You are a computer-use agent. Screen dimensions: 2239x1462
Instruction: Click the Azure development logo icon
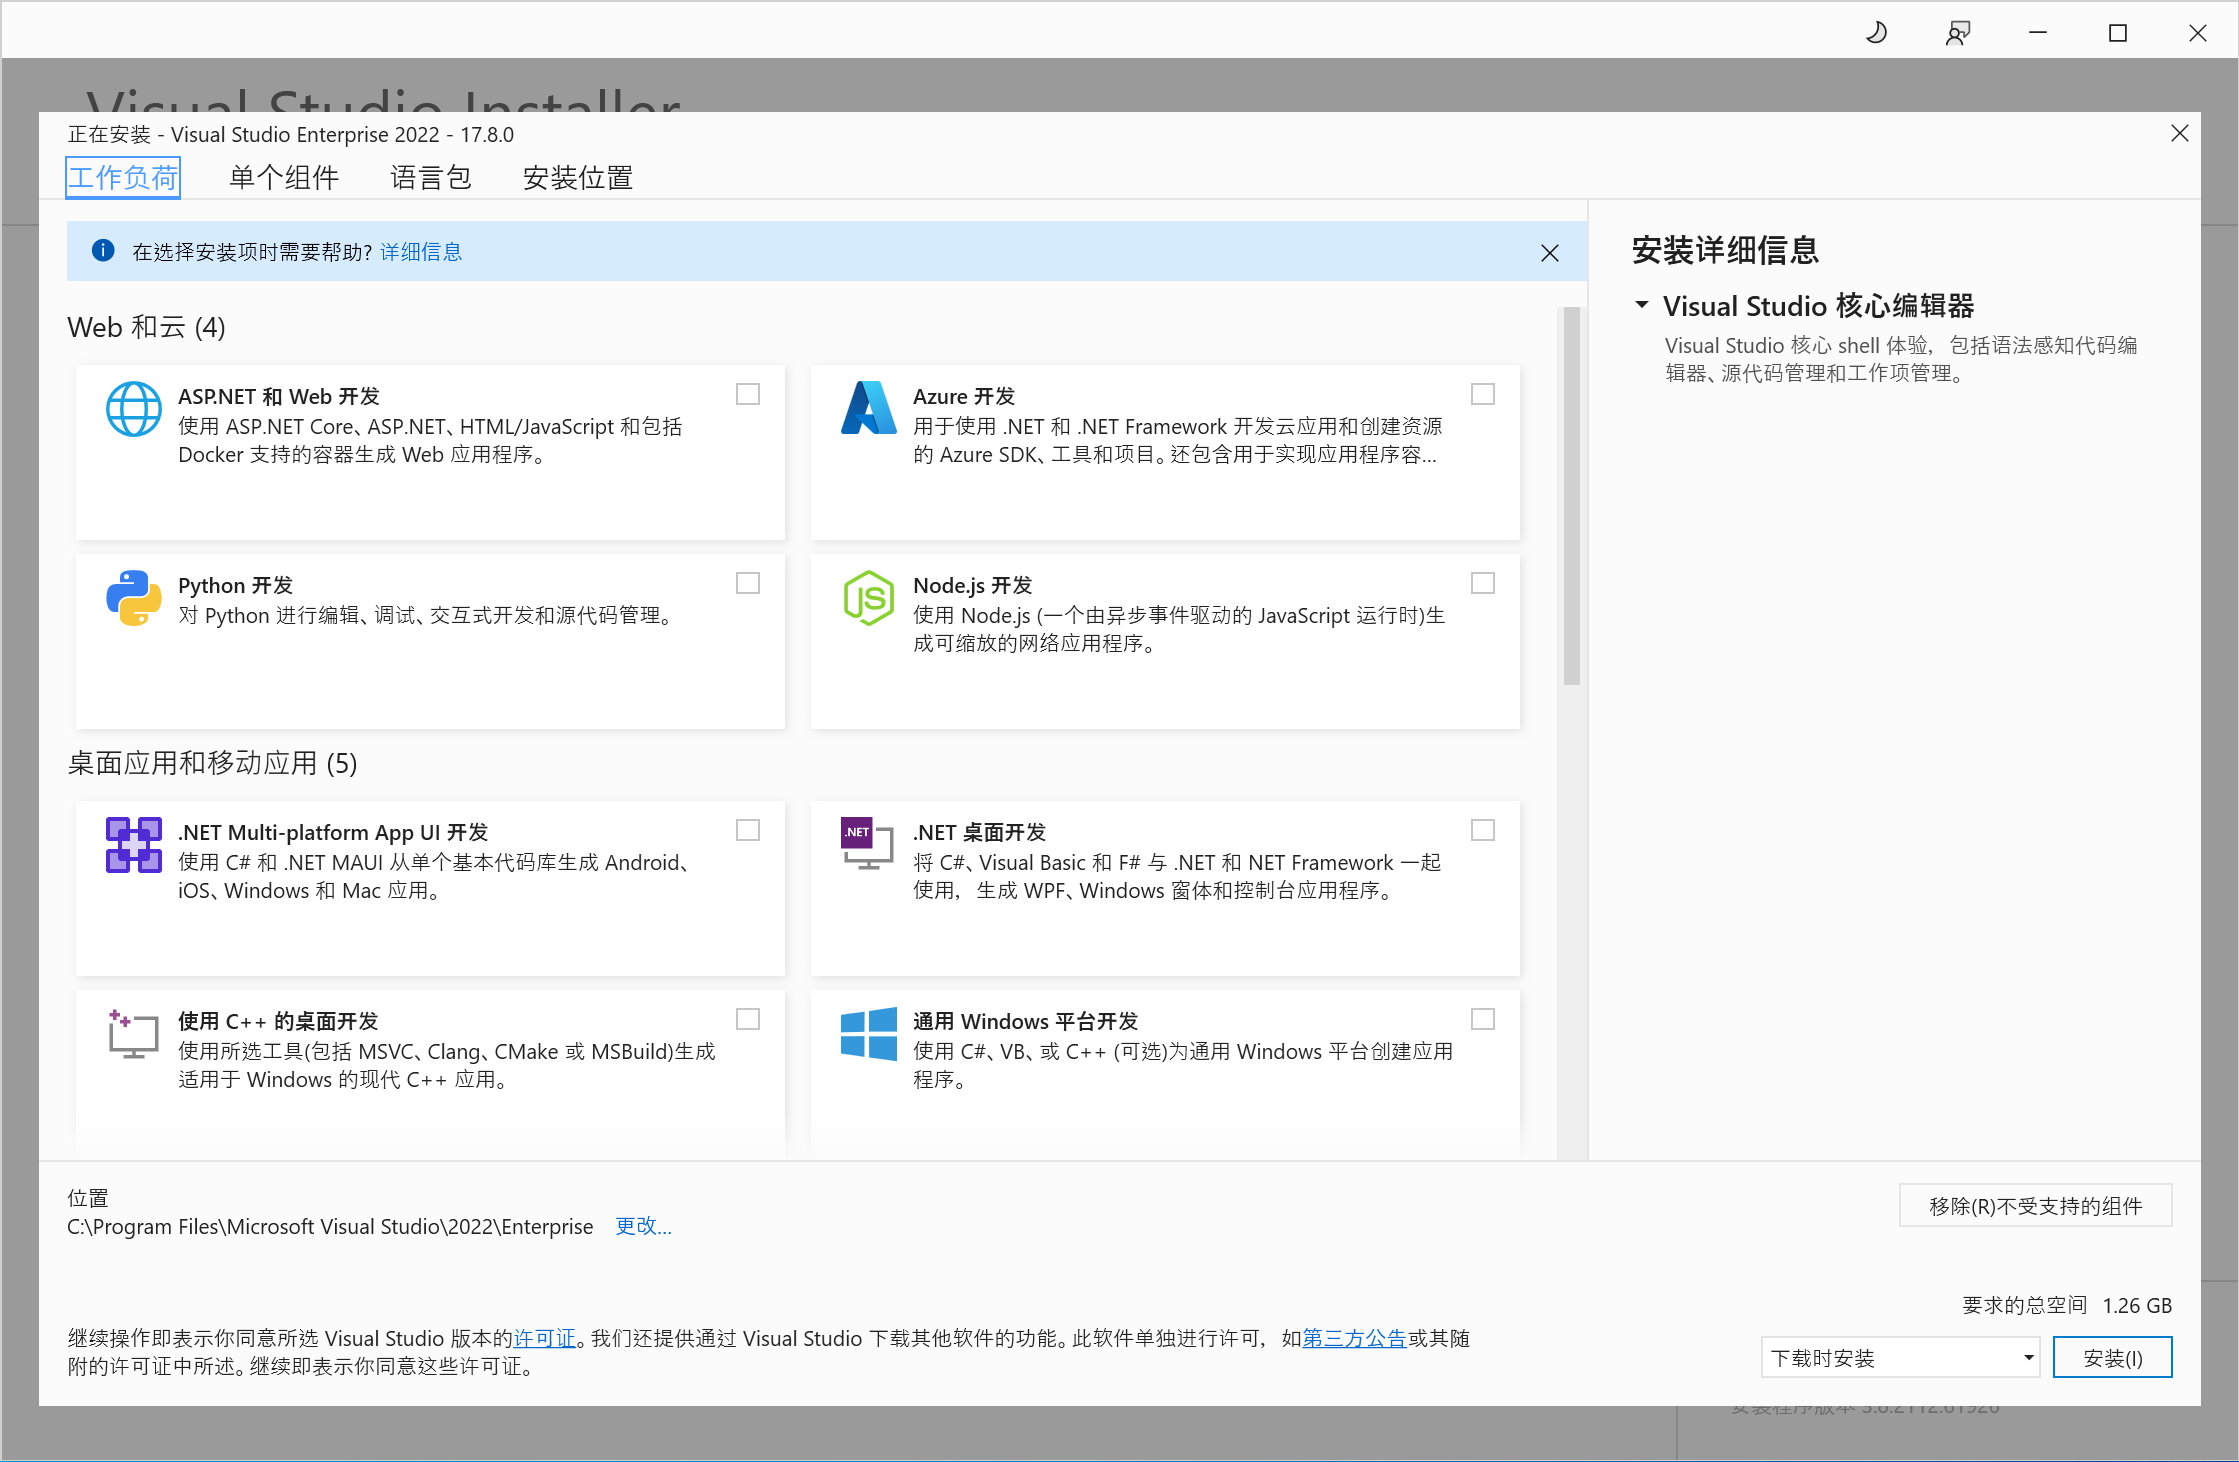[x=868, y=408]
